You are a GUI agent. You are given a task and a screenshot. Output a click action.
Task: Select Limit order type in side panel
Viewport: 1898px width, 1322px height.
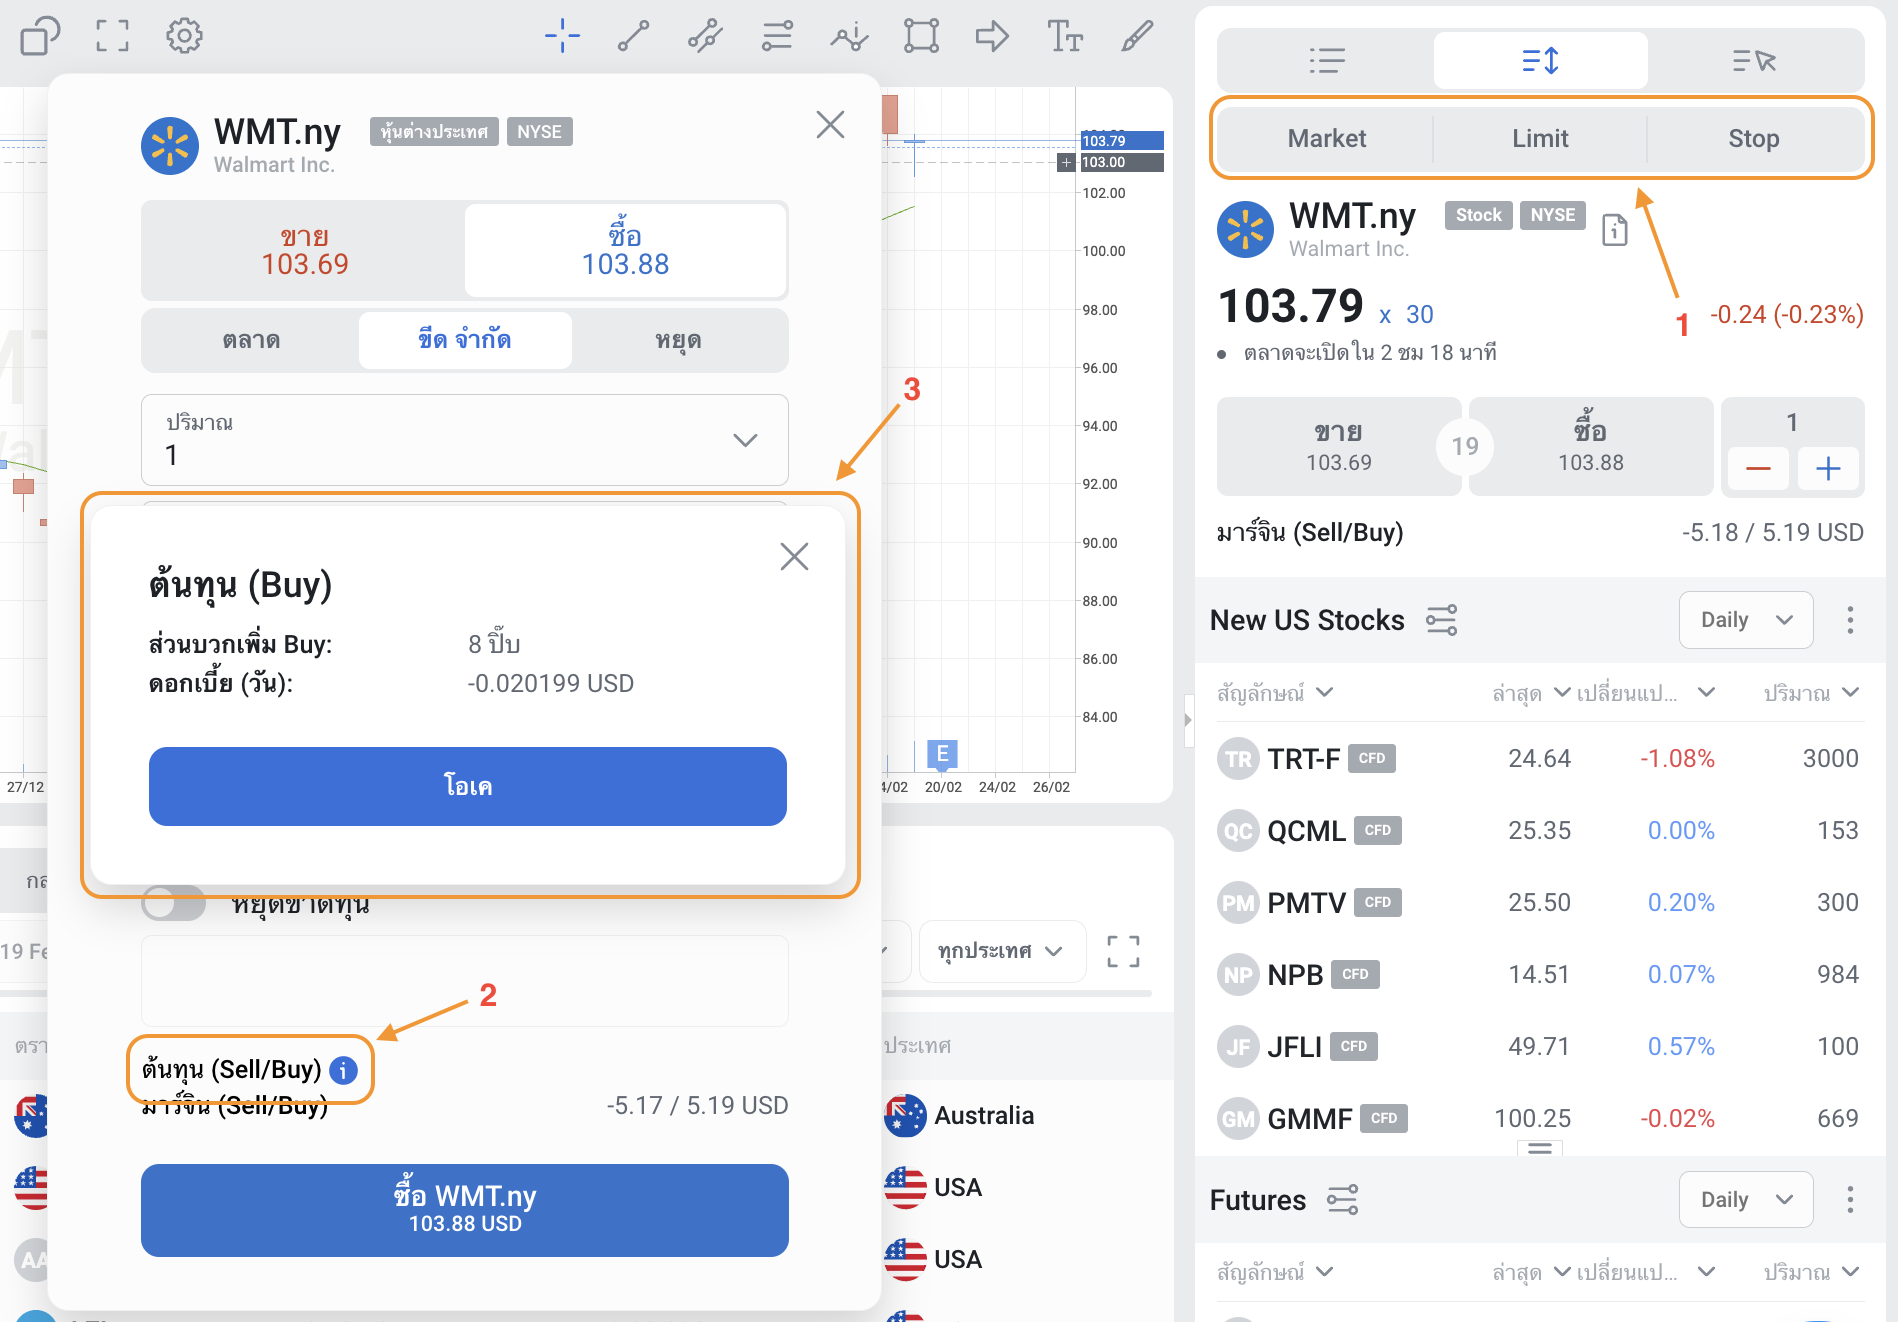[1540, 139]
